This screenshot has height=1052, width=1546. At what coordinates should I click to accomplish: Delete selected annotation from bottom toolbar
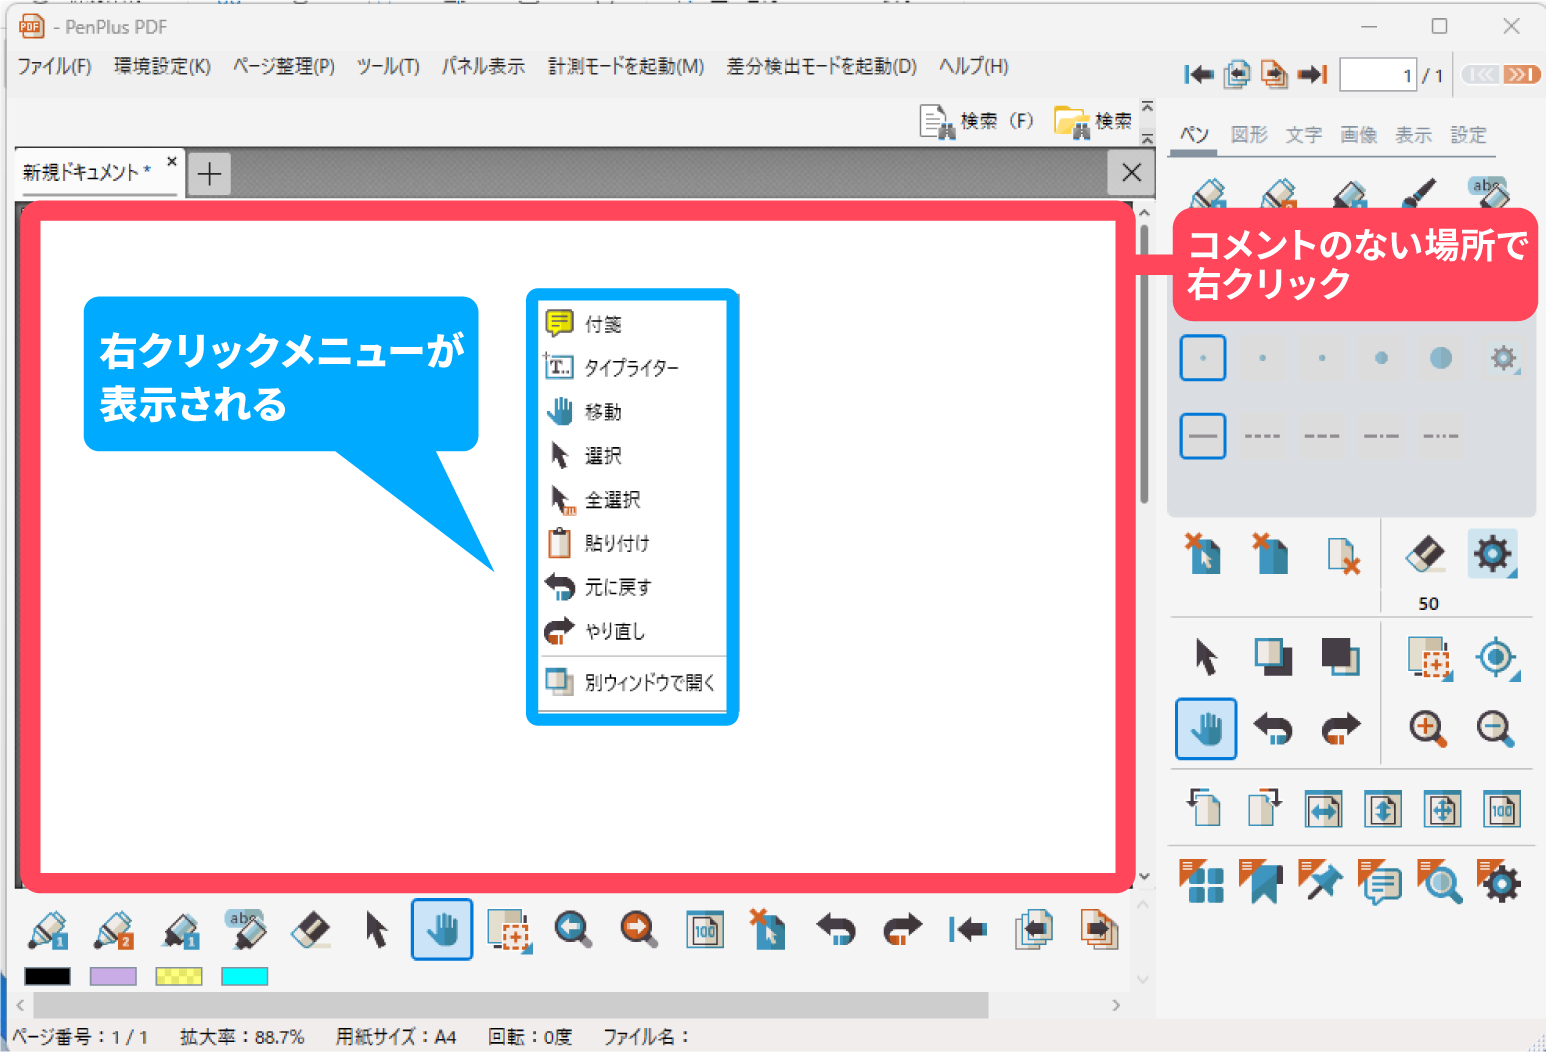tap(768, 929)
